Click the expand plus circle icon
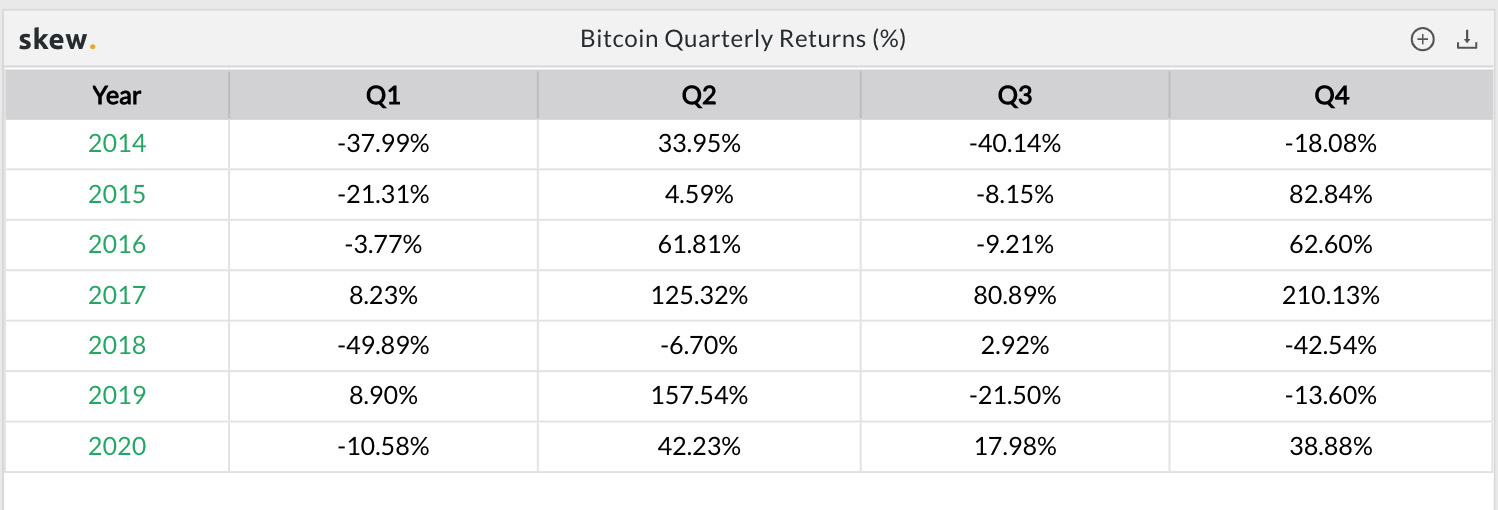1498x510 pixels. [1422, 40]
